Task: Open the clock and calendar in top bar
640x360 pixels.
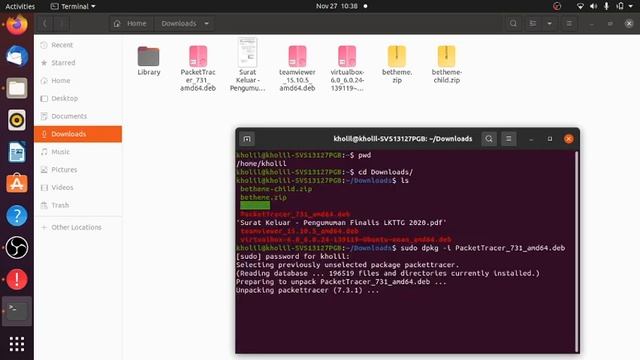Action: point(337,6)
